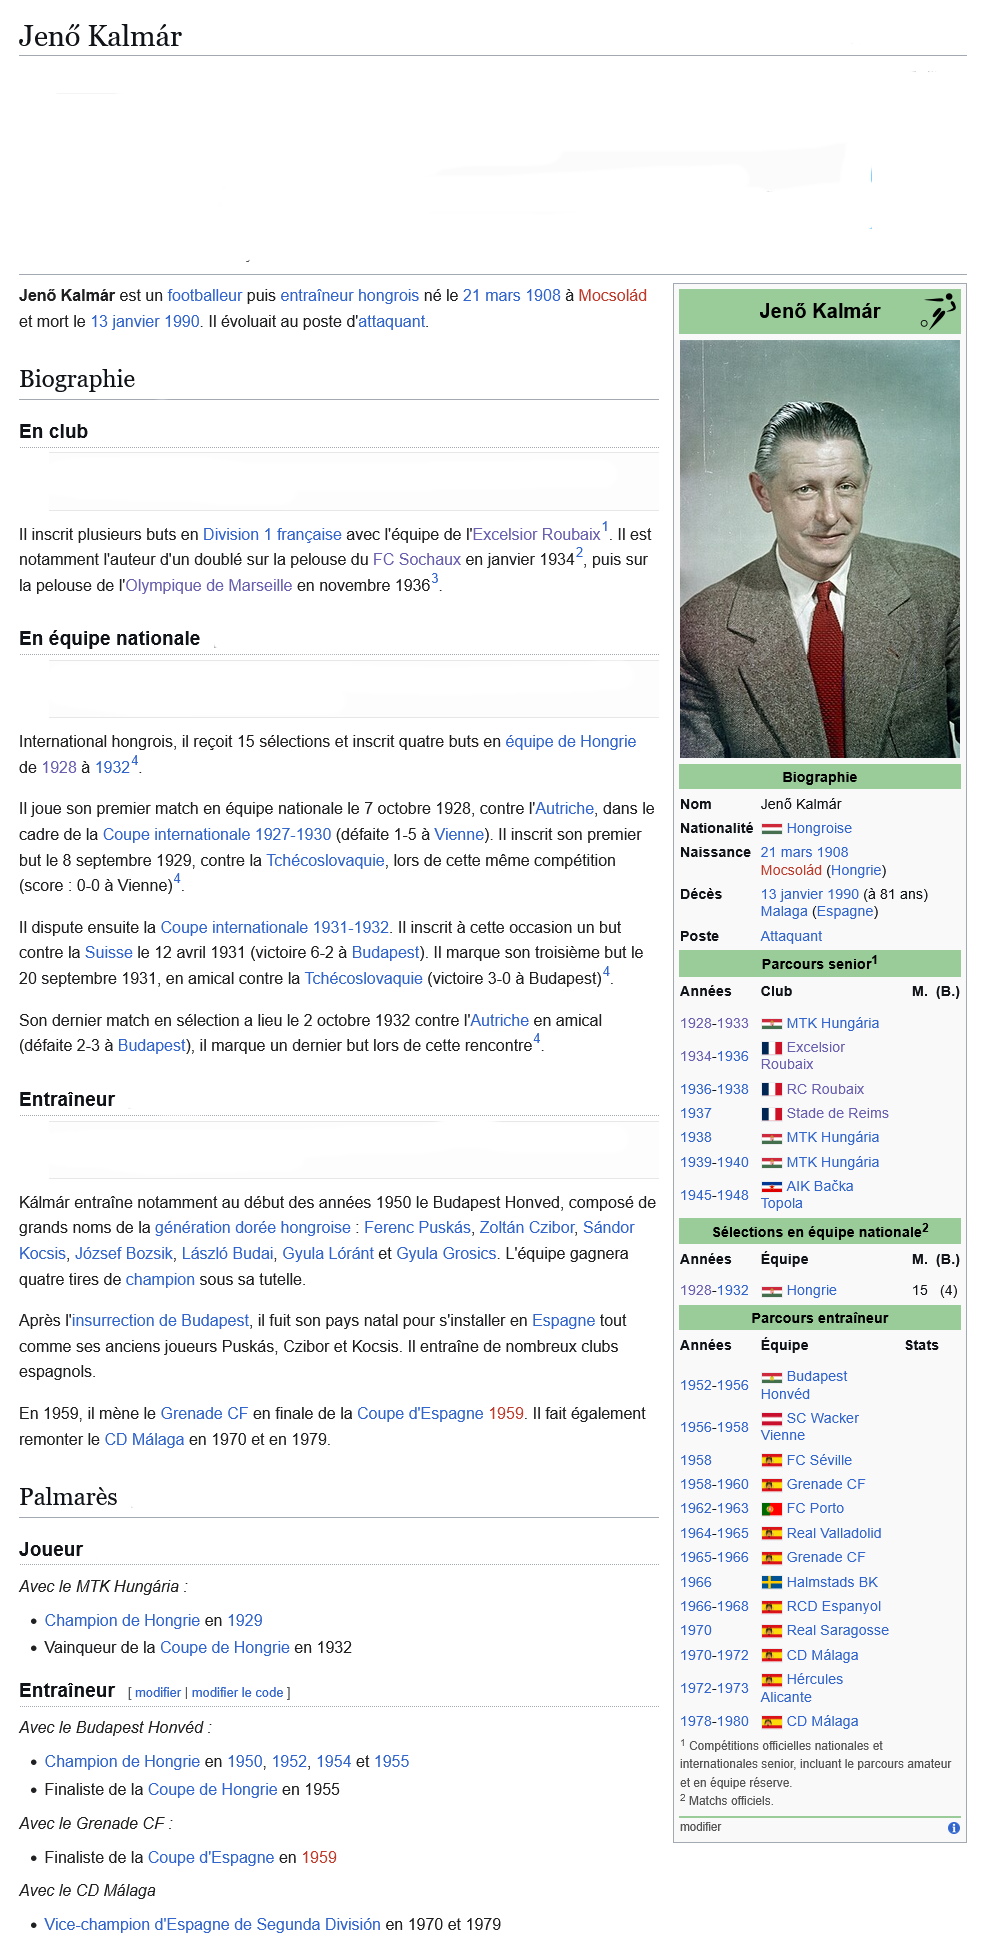
Task: Follow the László Budai link
Action: tap(227, 1253)
